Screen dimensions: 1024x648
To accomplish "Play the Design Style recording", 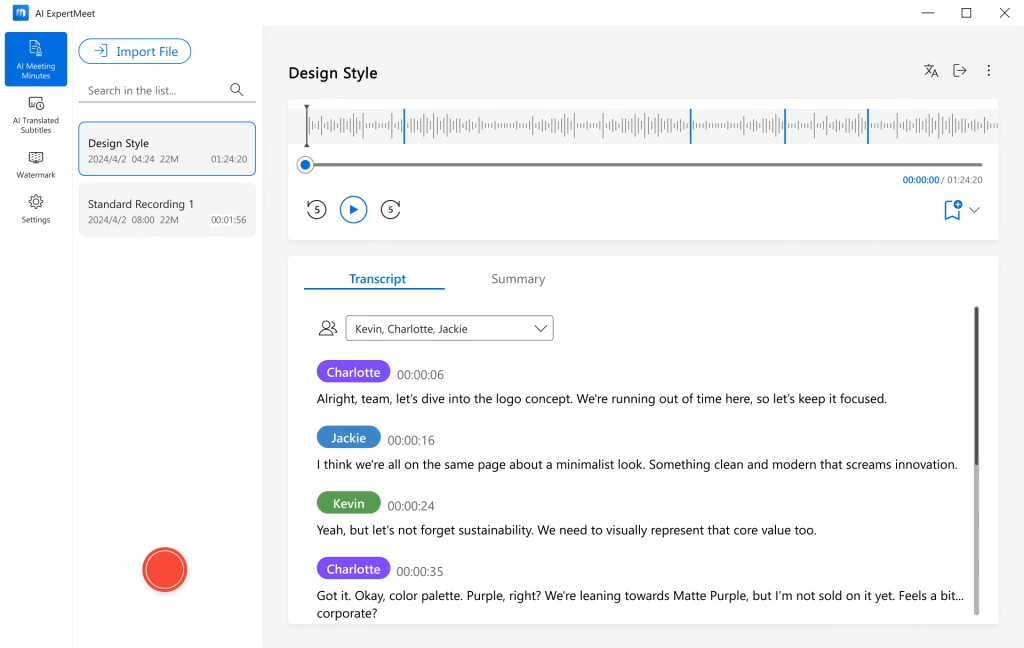I will [x=353, y=209].
